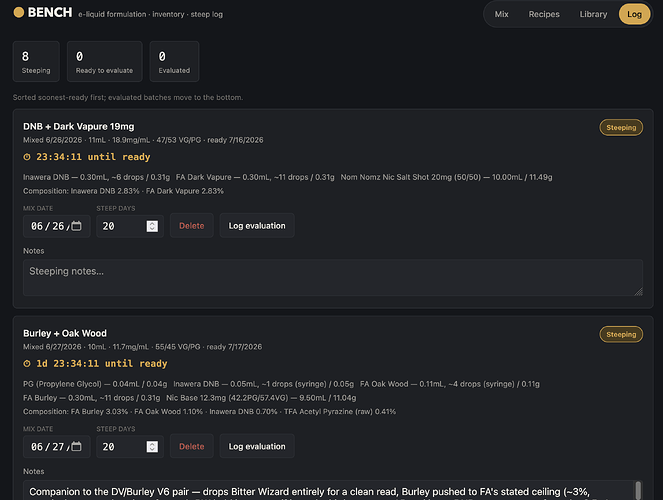Switch to the Mix tab
The image size is (663, 500).
coord(501,14)
